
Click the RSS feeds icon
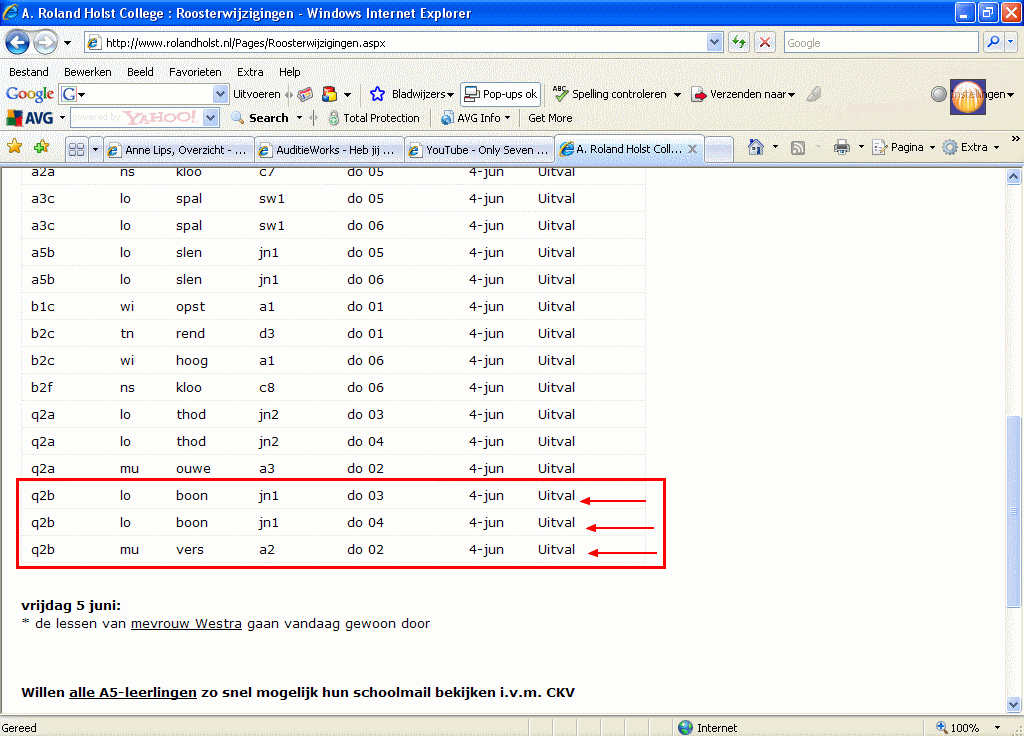point(797,148)
